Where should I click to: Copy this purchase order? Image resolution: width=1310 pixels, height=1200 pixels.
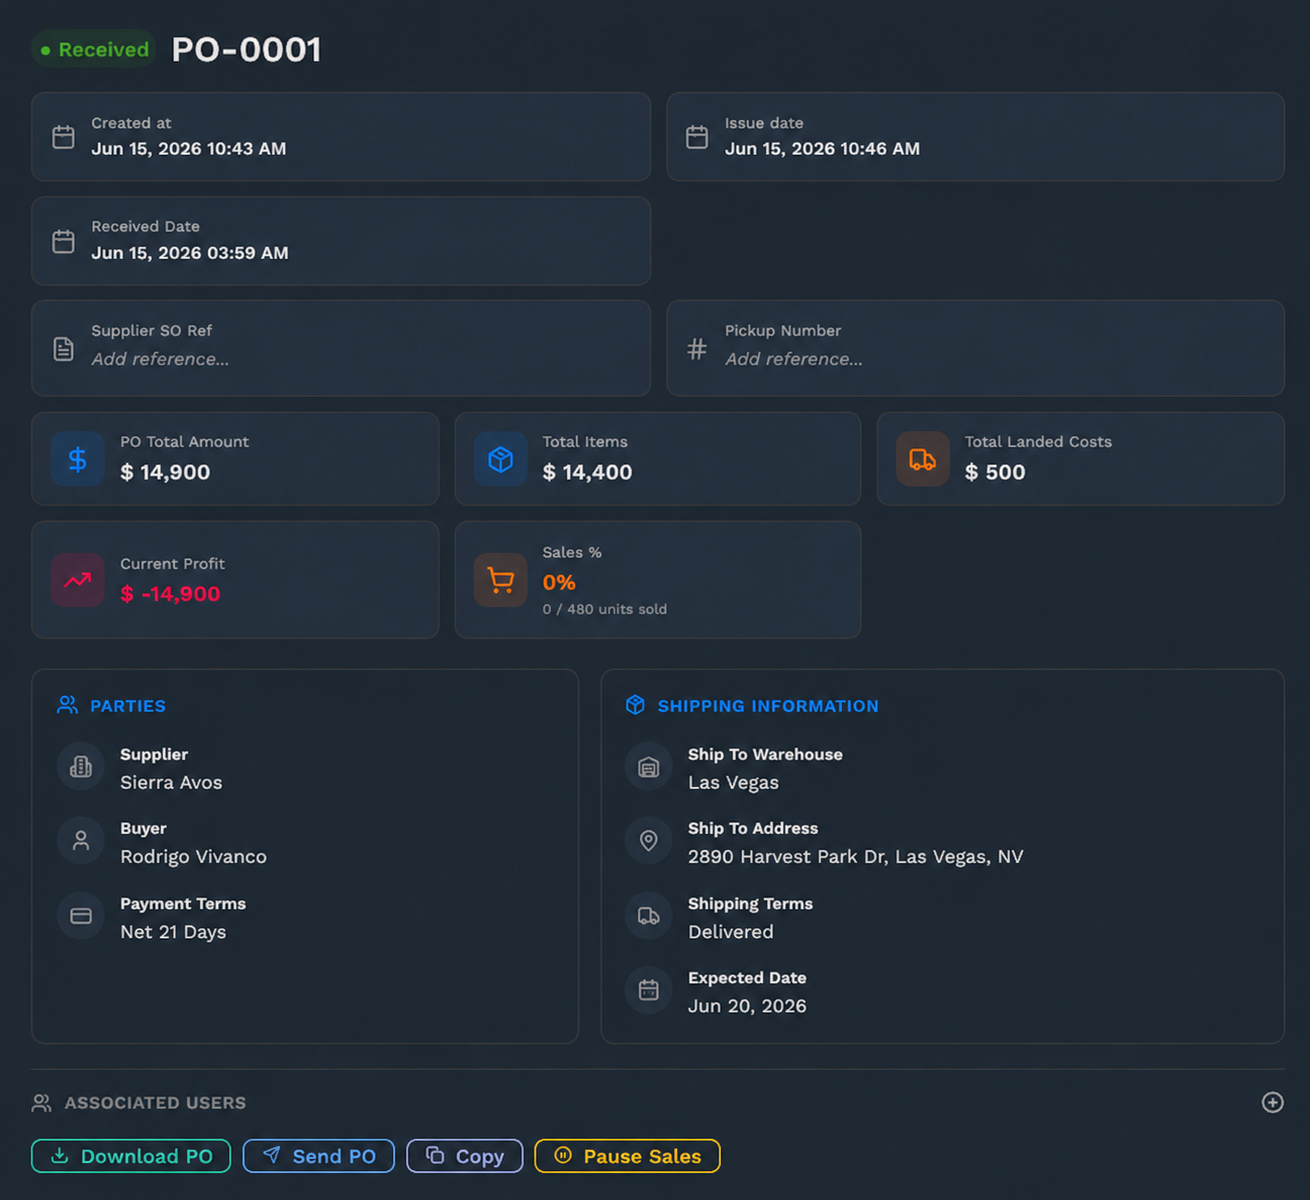(465, 1156)
